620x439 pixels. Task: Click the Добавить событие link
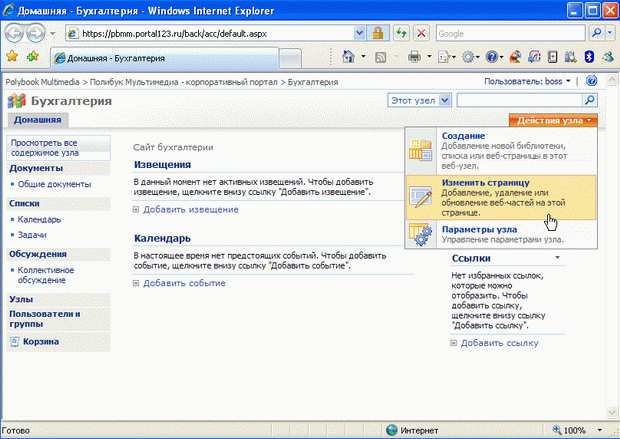tap(184, 283)
